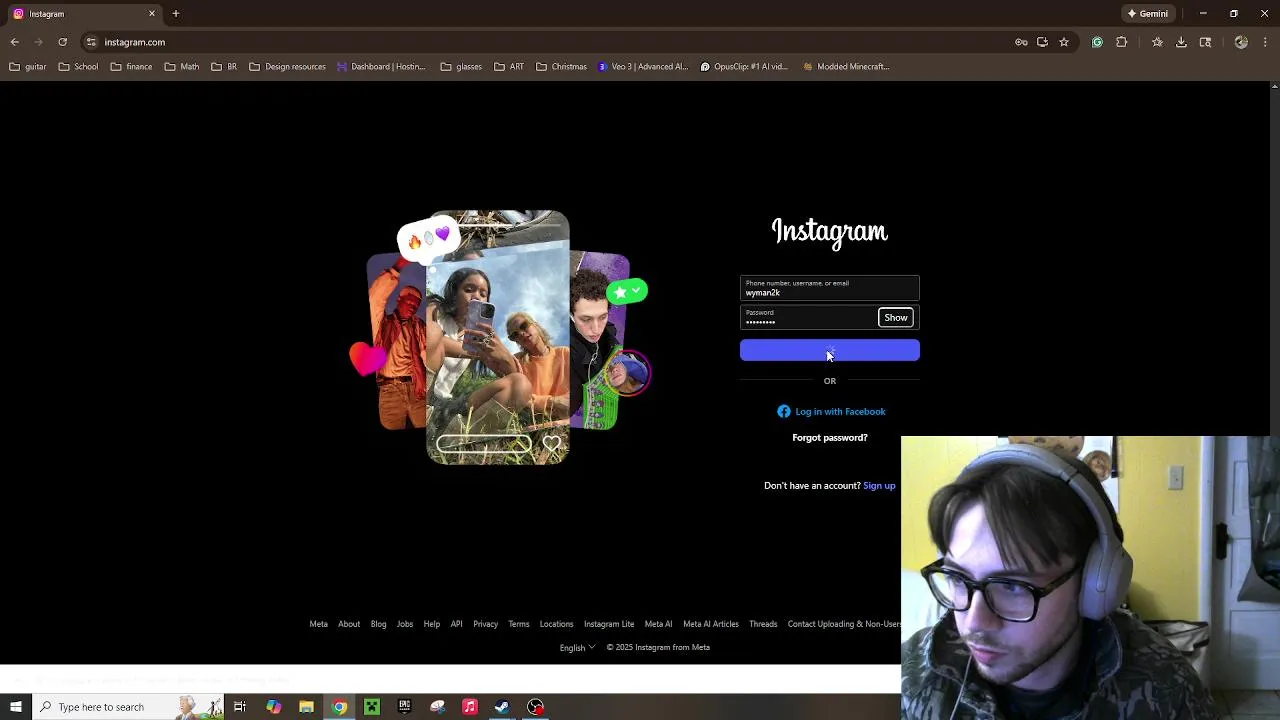Click the Sign up link
This screenshot has height=720, width=1280.
click(x=879, y=485)
